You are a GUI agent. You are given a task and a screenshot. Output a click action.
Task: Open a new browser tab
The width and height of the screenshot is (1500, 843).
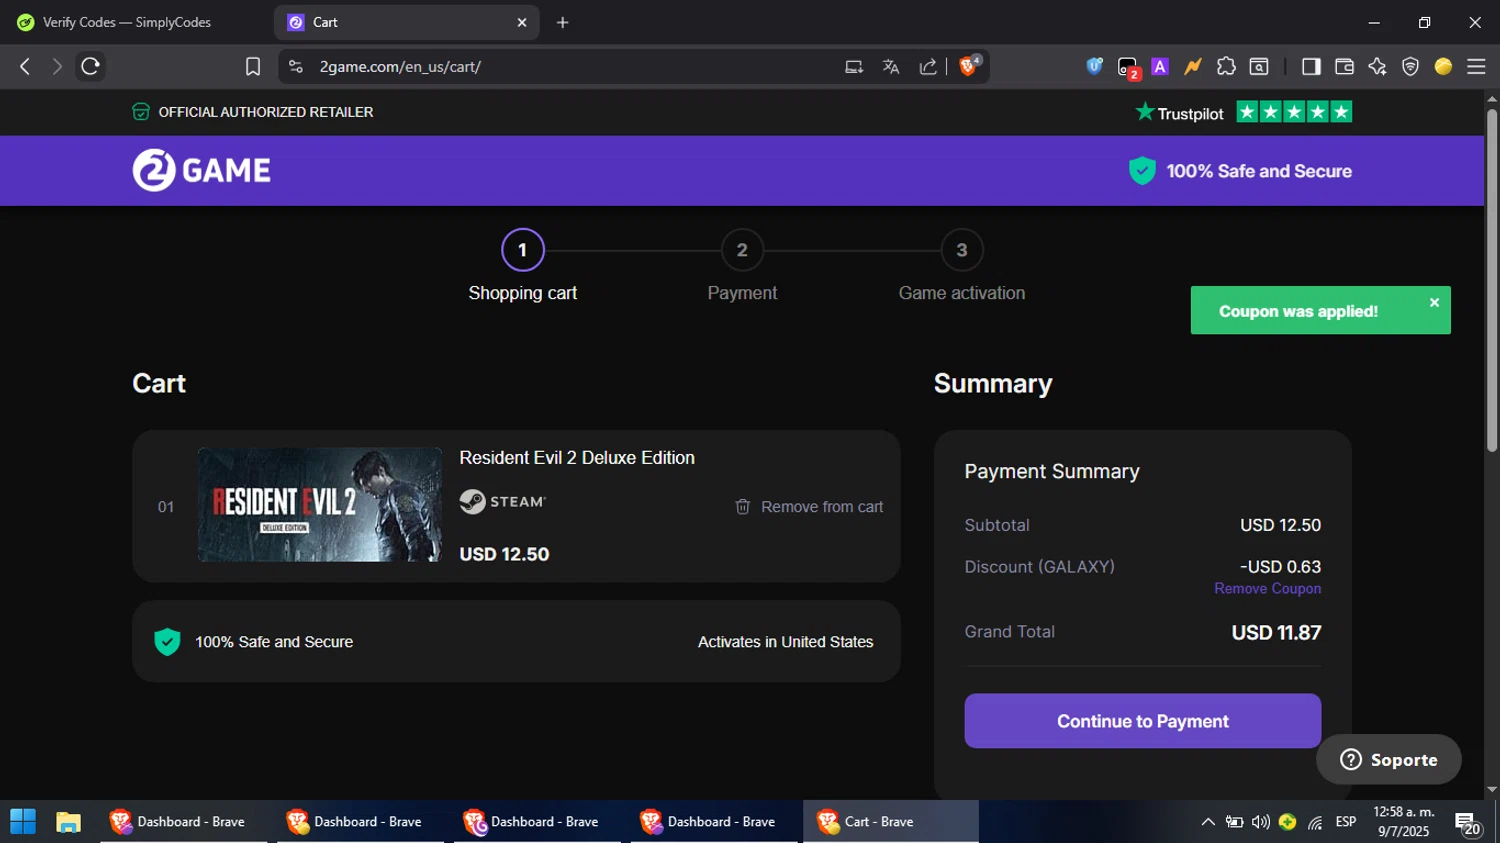(562, 22)
